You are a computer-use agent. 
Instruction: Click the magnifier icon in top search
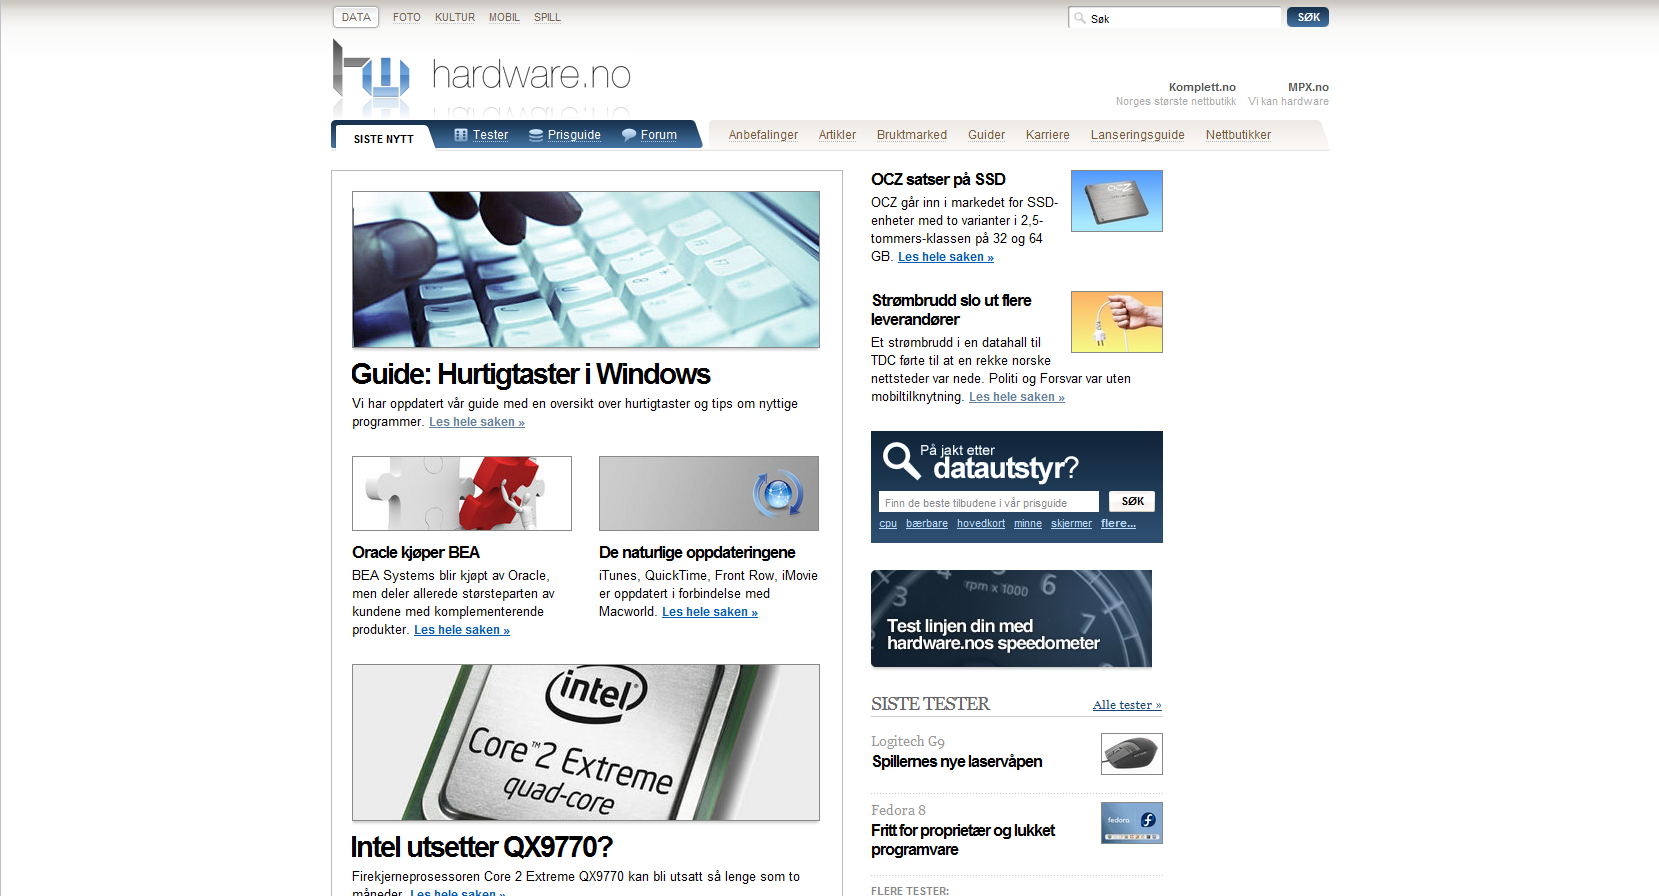(1080, 18)
